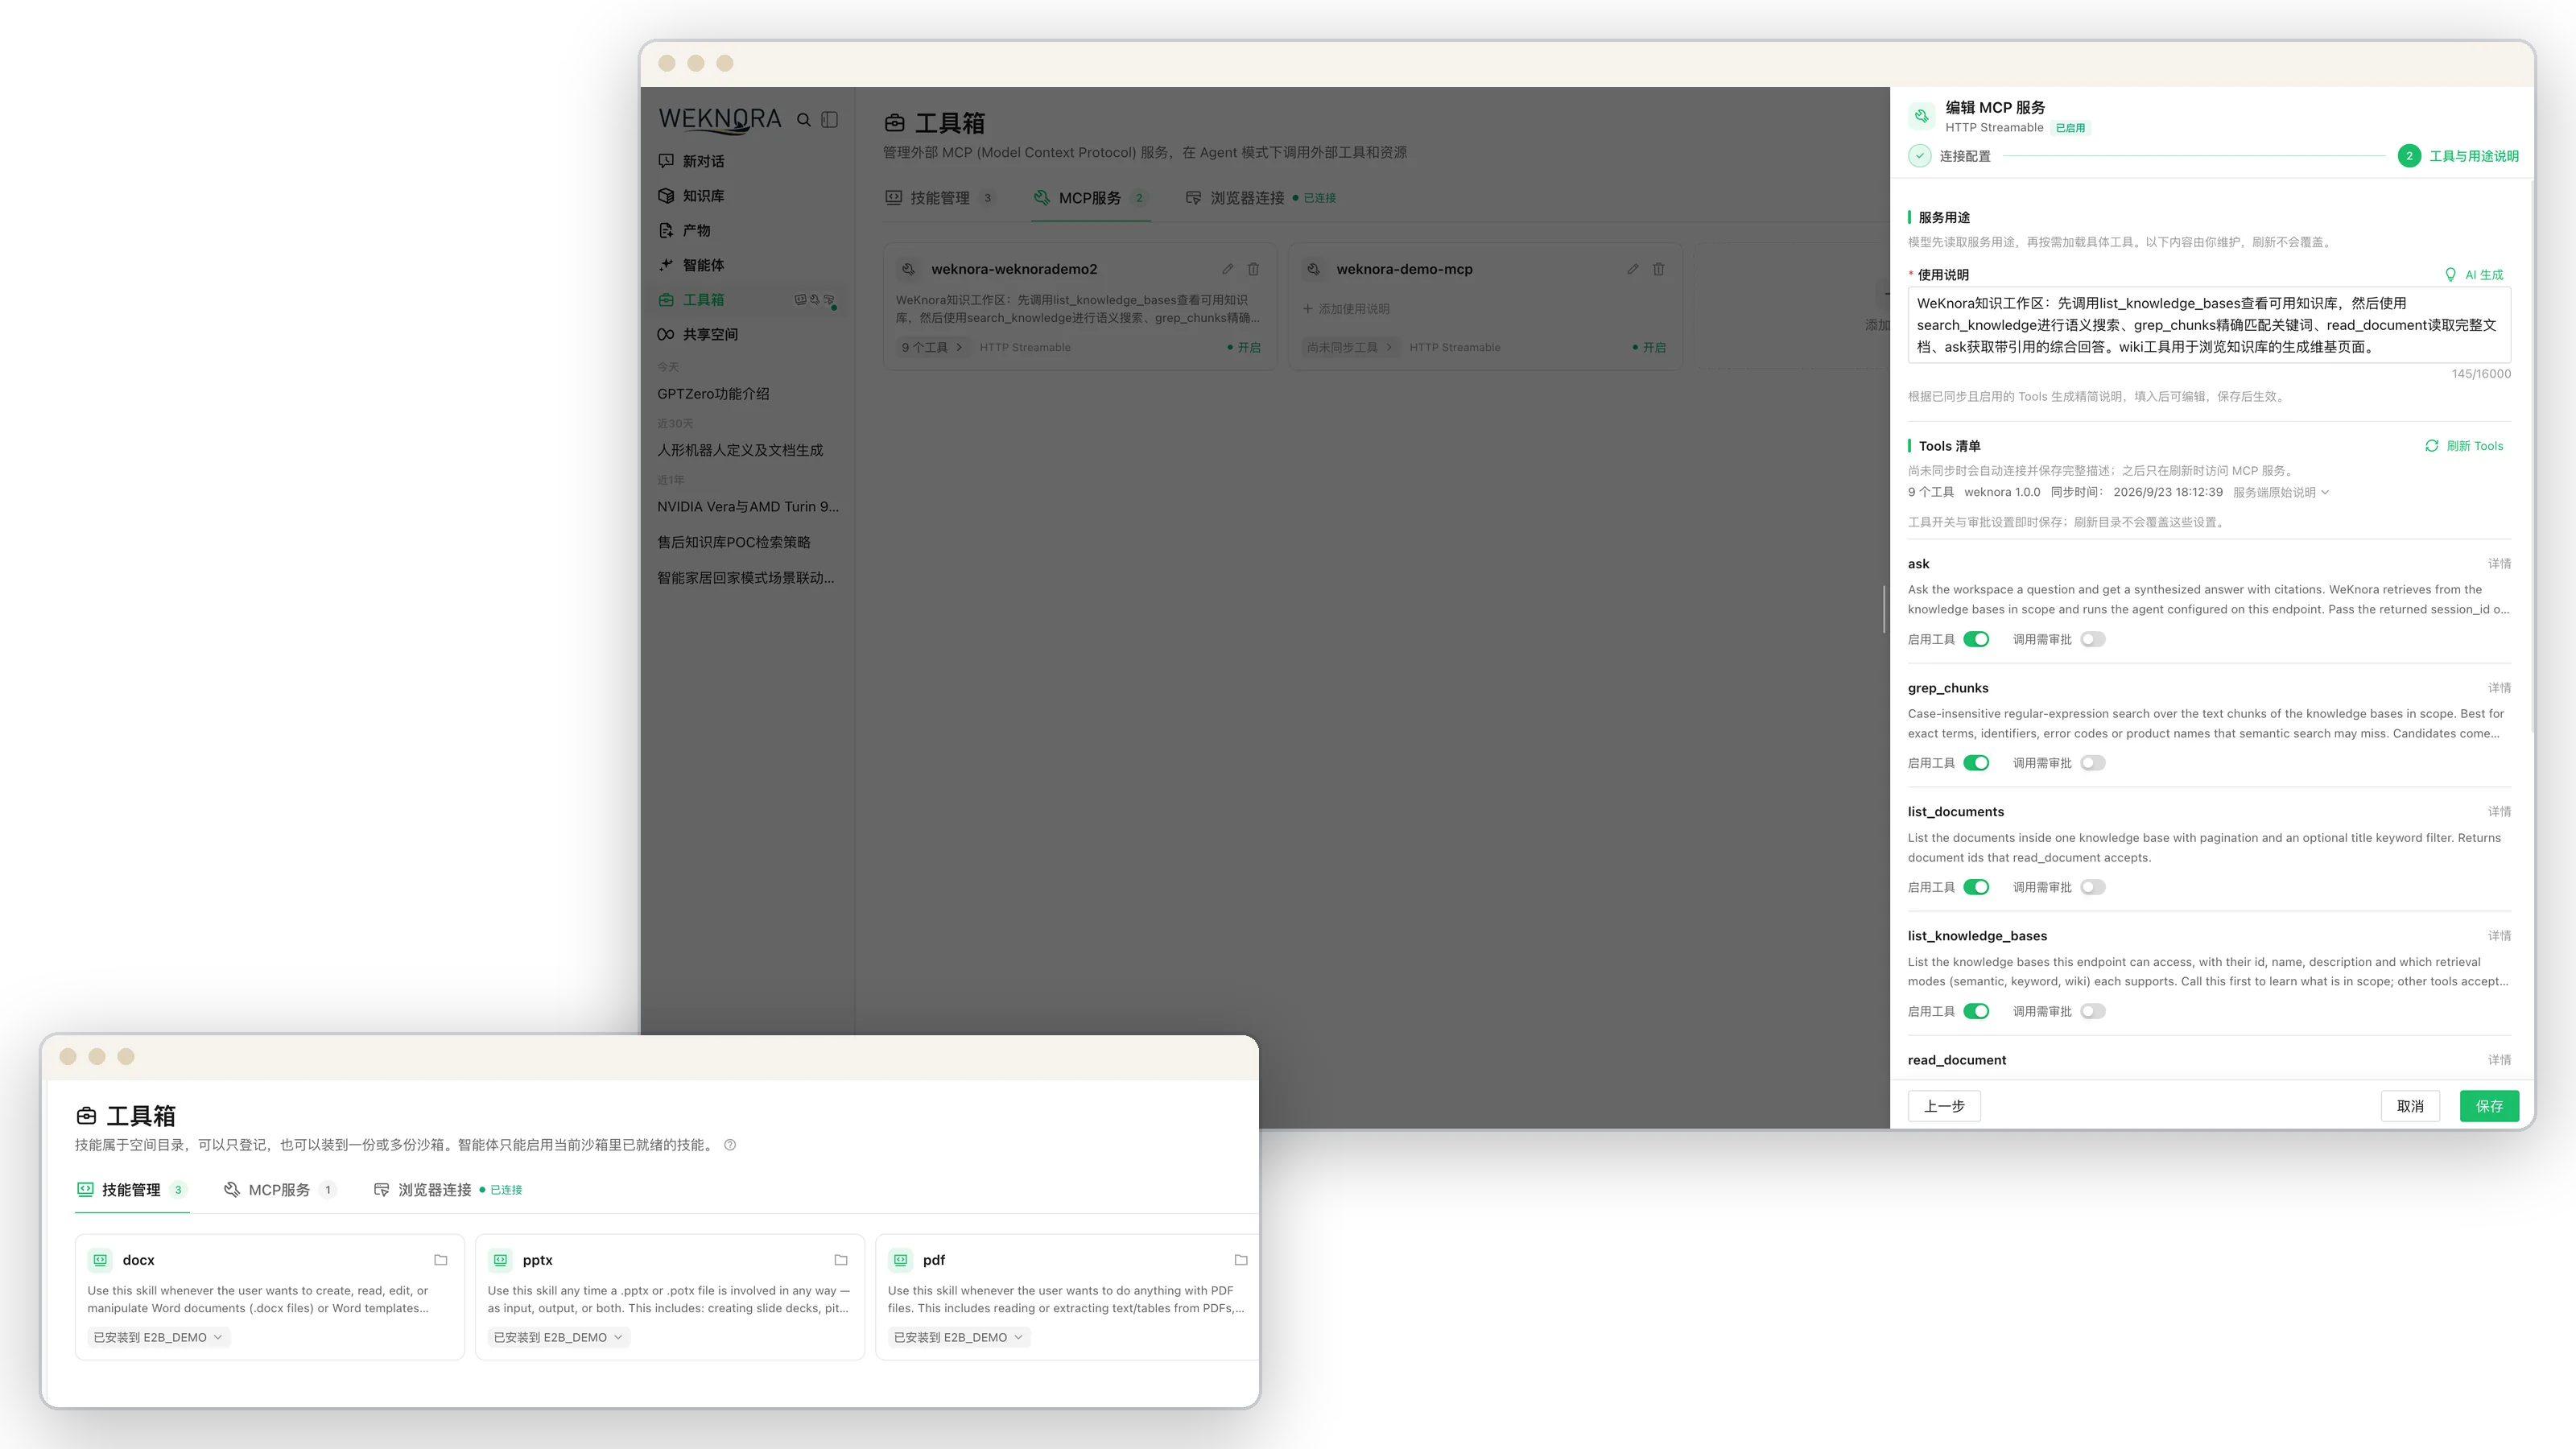This screenshot has width=2576, height=1449.
Task: Click into the 使用说明 text area
Action: (2209, 325)
